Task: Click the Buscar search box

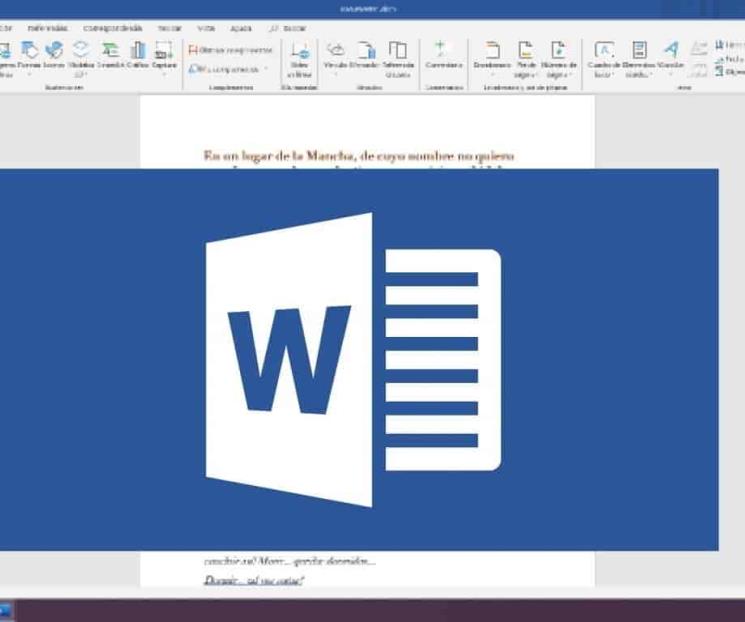Action: [288, 28]
